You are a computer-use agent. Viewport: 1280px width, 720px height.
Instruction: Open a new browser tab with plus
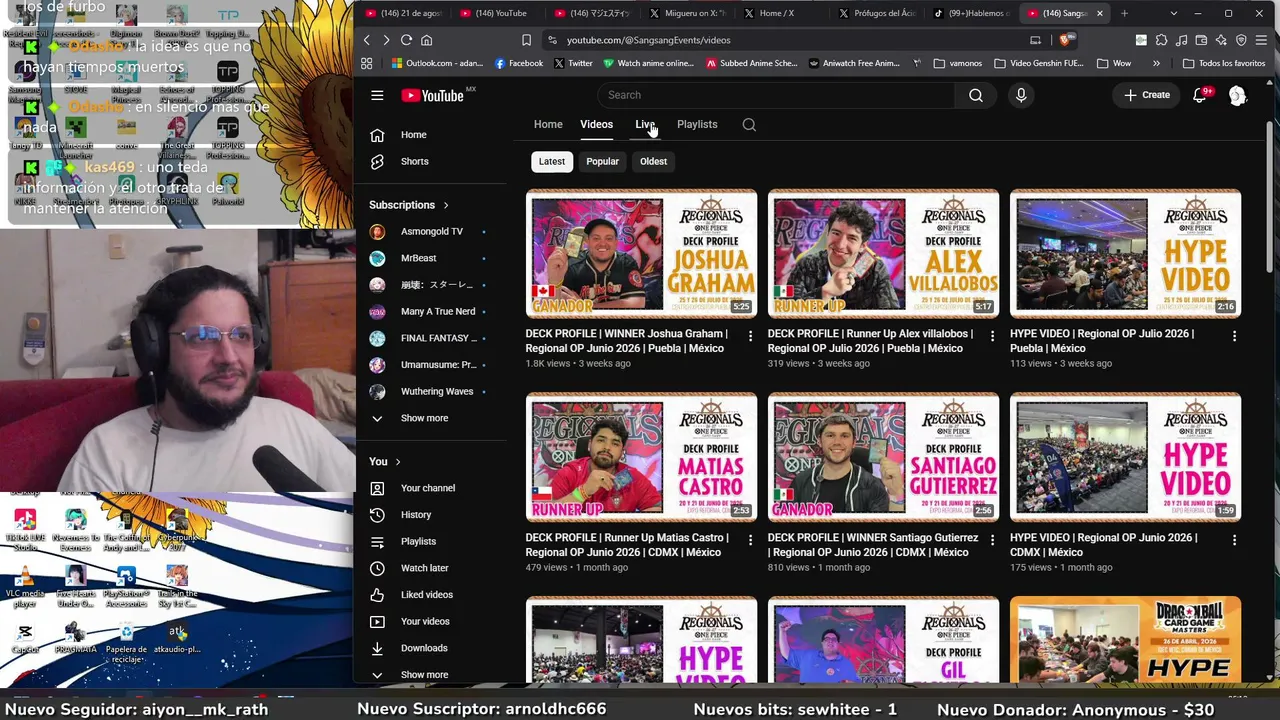(1124, 13)
